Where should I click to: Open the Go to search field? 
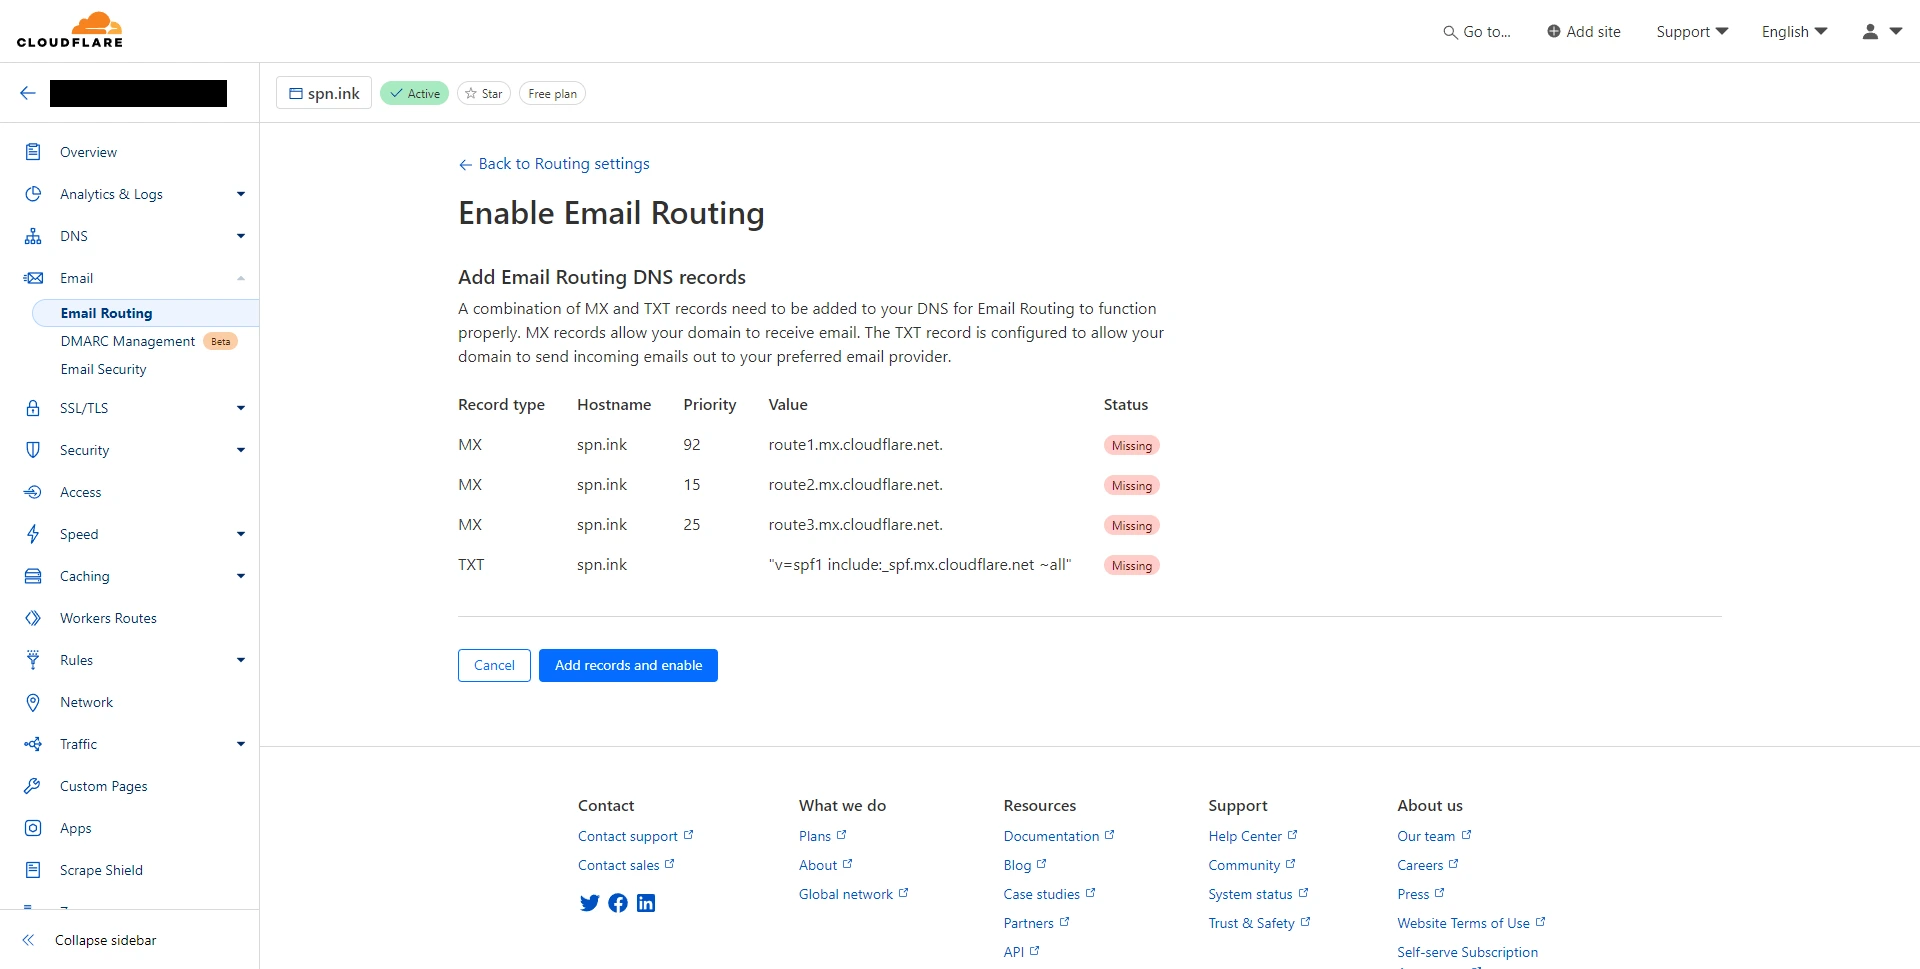[1477, 32]
